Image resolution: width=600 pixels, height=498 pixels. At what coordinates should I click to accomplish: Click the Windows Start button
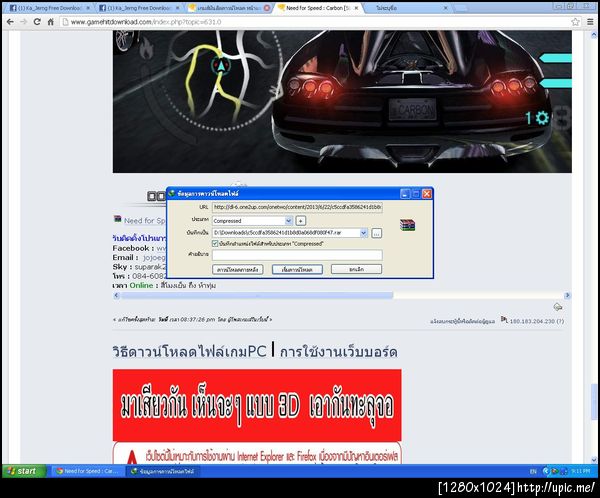(x=24, y=471)
